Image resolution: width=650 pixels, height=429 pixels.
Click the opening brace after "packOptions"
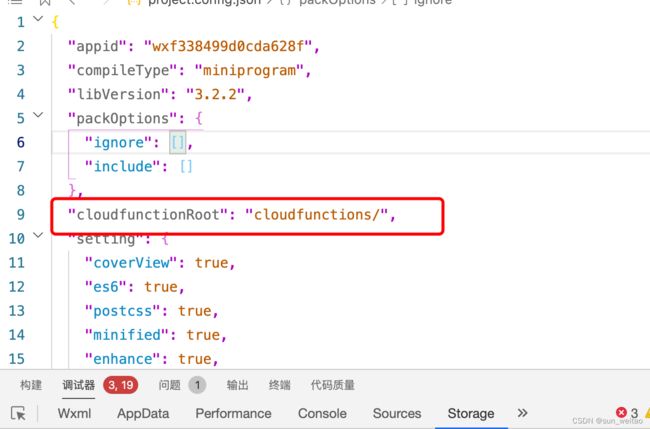pyautogui.click(x=199, y=119)
